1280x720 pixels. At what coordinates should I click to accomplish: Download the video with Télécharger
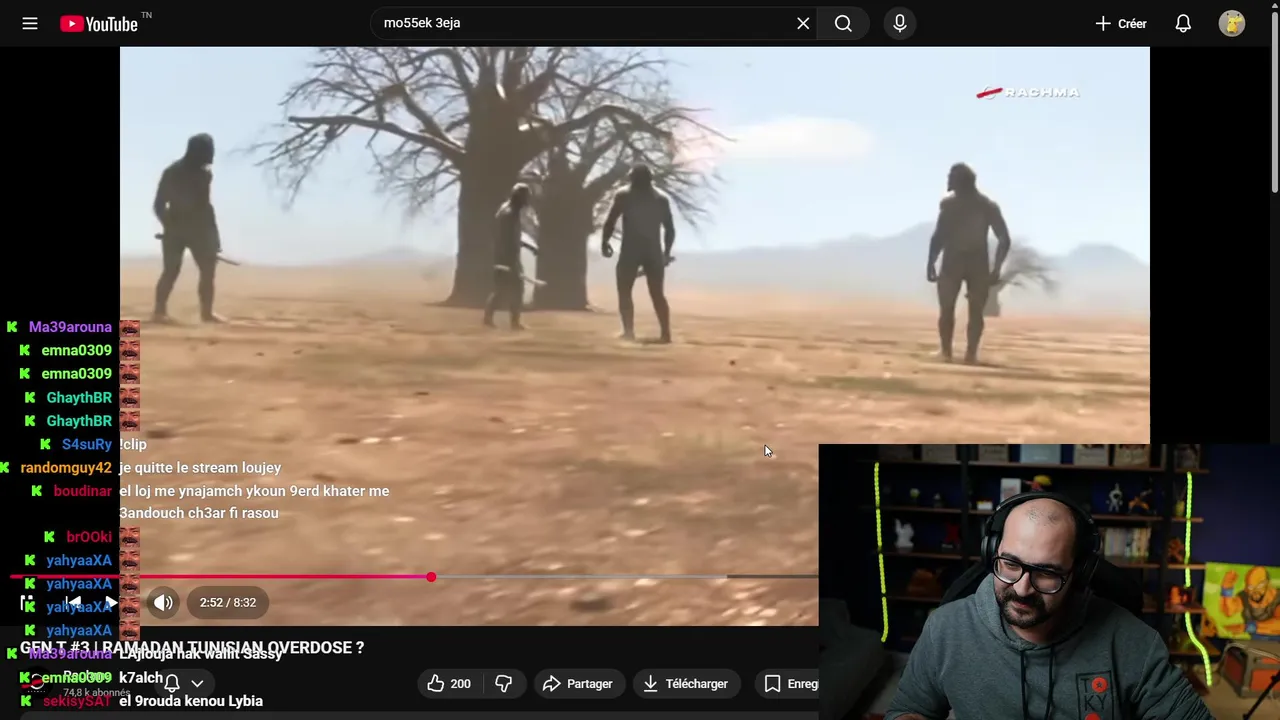(x=686, y=684)
